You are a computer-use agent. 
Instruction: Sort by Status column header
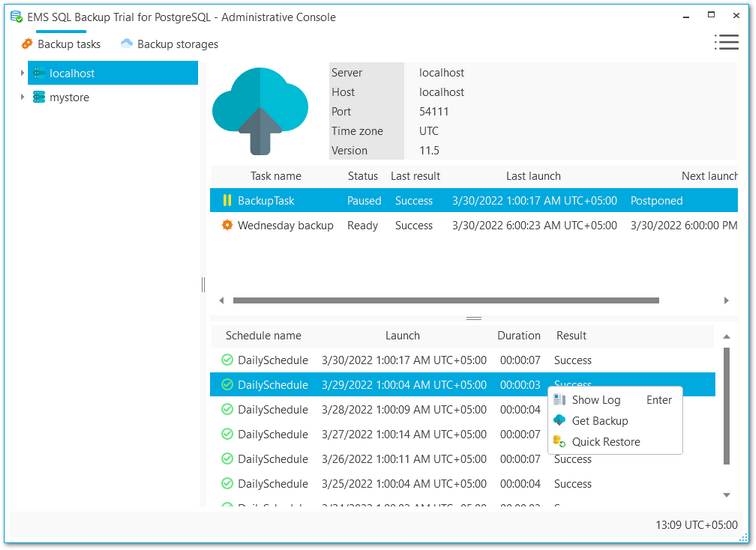(x=363, y=176)
